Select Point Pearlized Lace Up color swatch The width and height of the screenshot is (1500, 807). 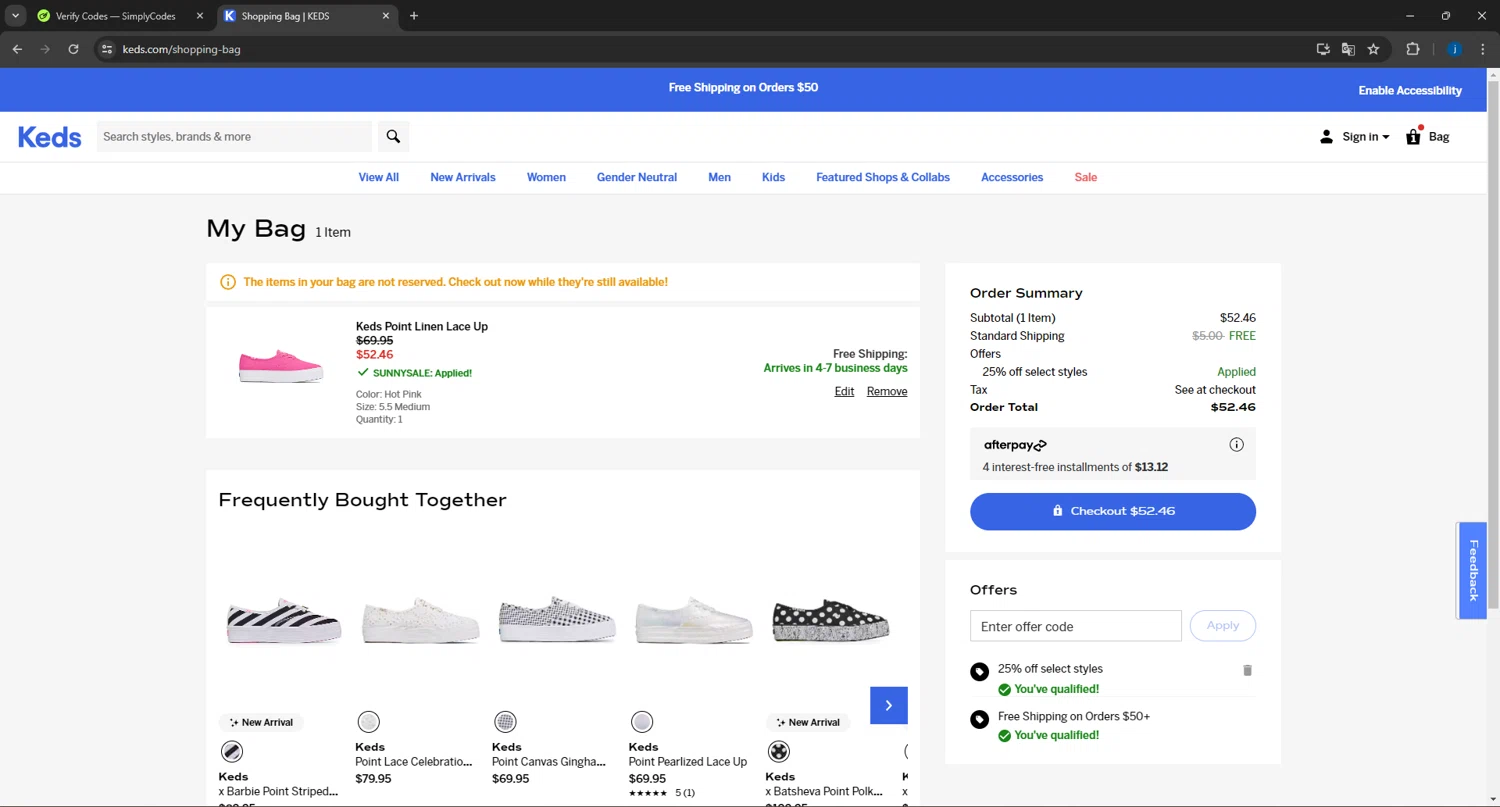coord(642,721)
